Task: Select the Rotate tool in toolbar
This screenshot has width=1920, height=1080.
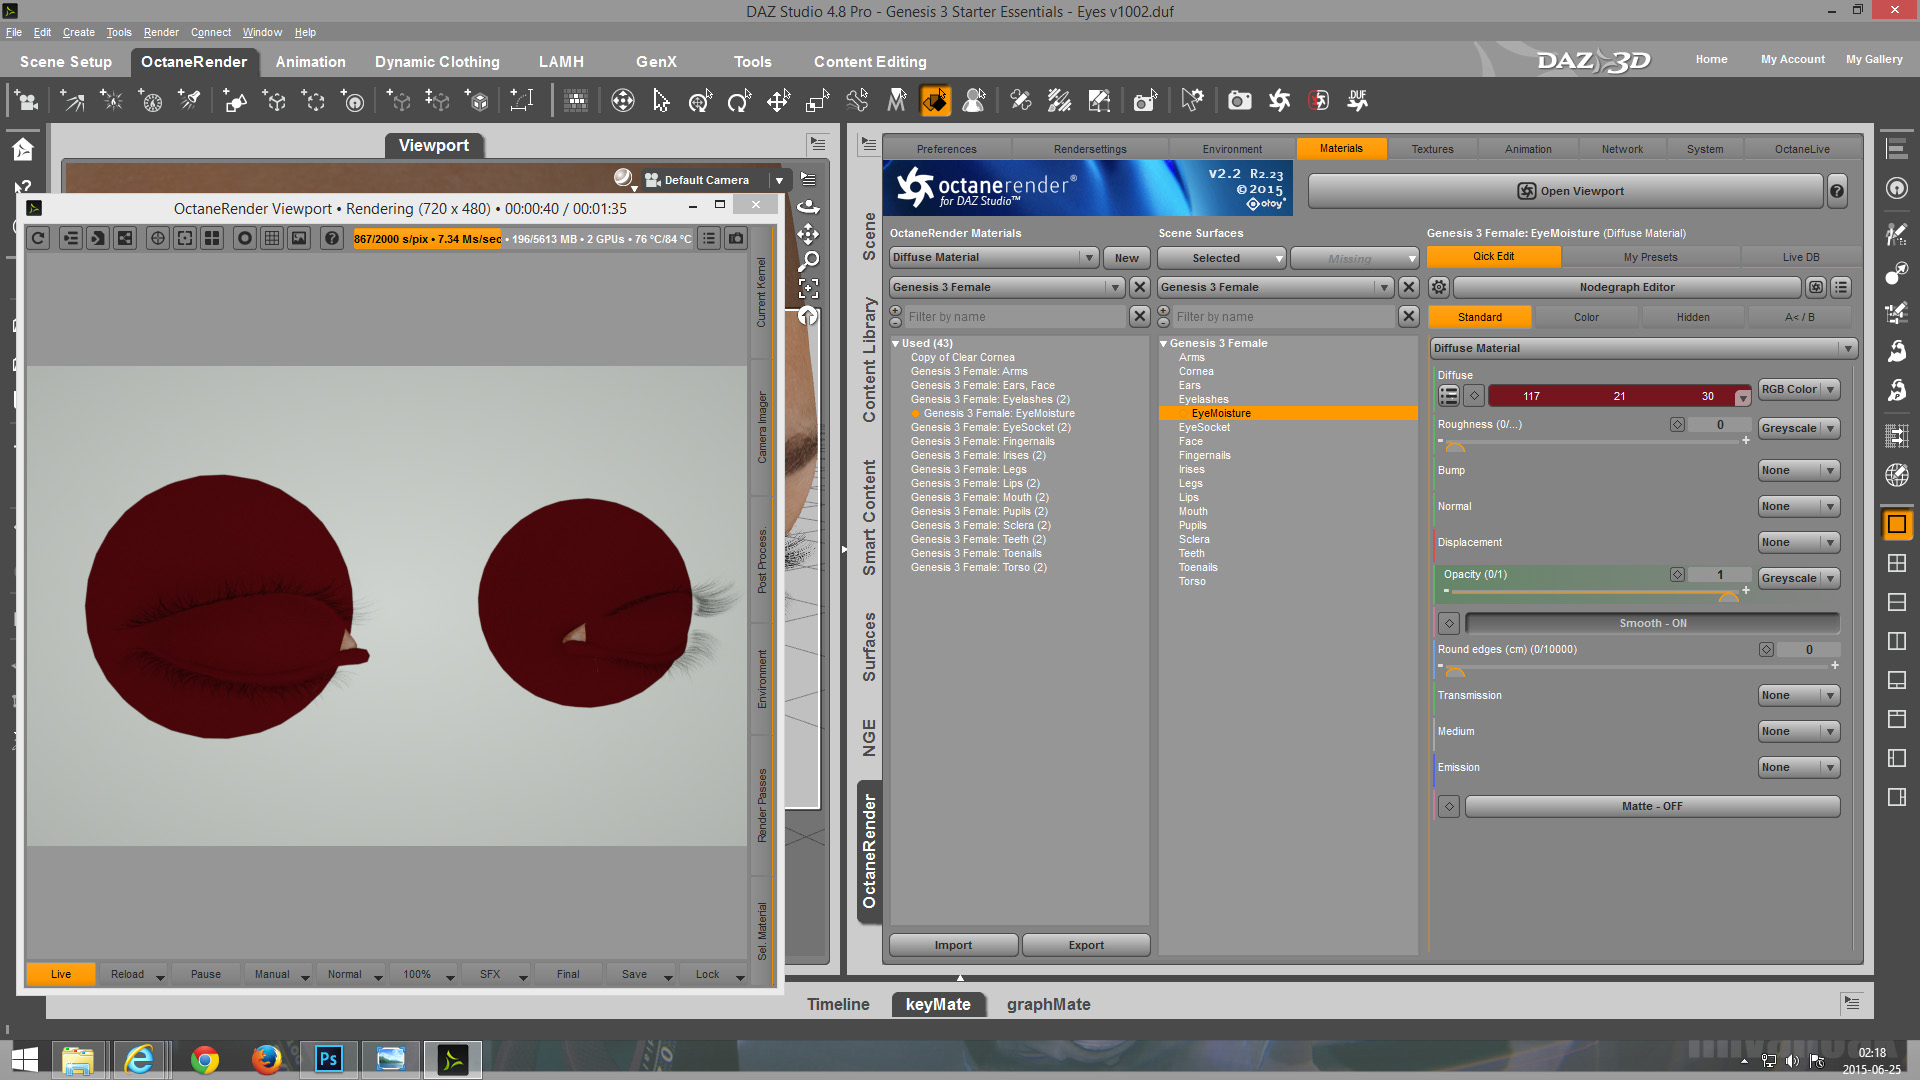Action: (x=739, y=100)
